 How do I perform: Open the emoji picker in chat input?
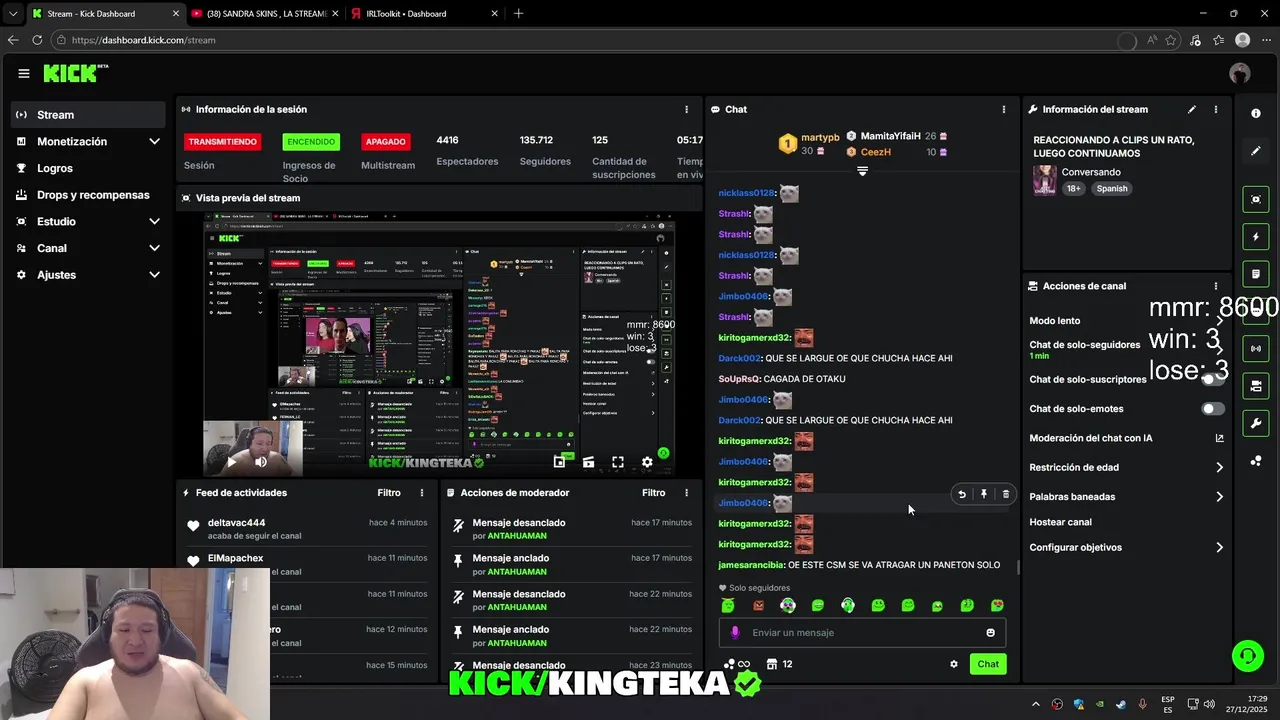tap(991, 632)
